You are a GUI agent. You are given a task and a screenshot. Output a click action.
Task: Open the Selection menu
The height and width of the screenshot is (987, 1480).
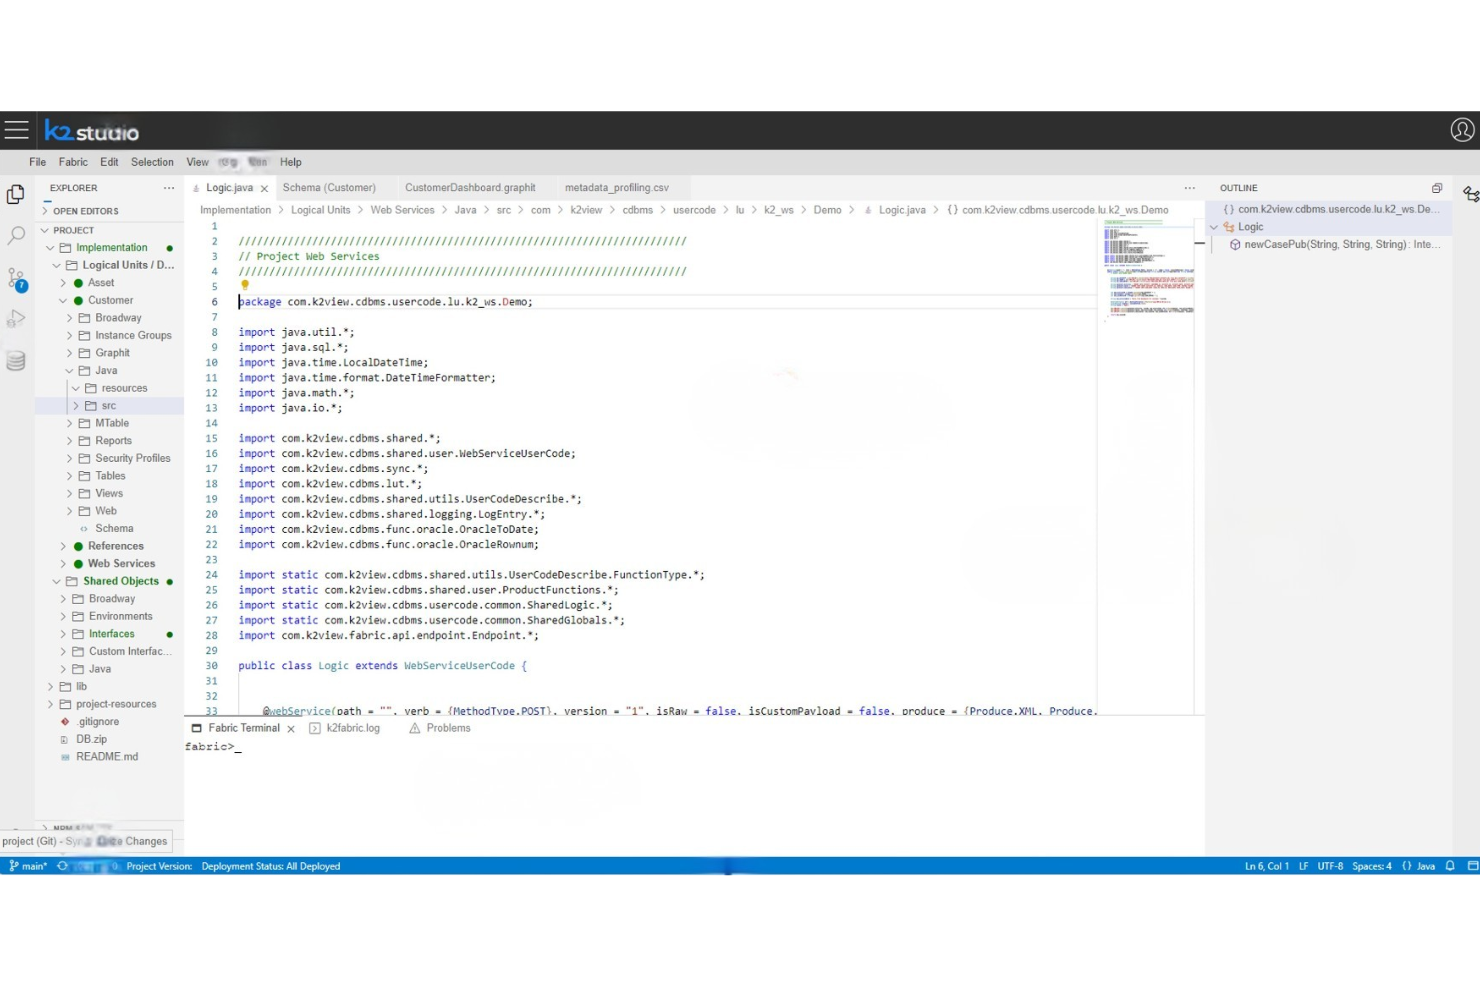pyautogui.click(x=152, y=162)
